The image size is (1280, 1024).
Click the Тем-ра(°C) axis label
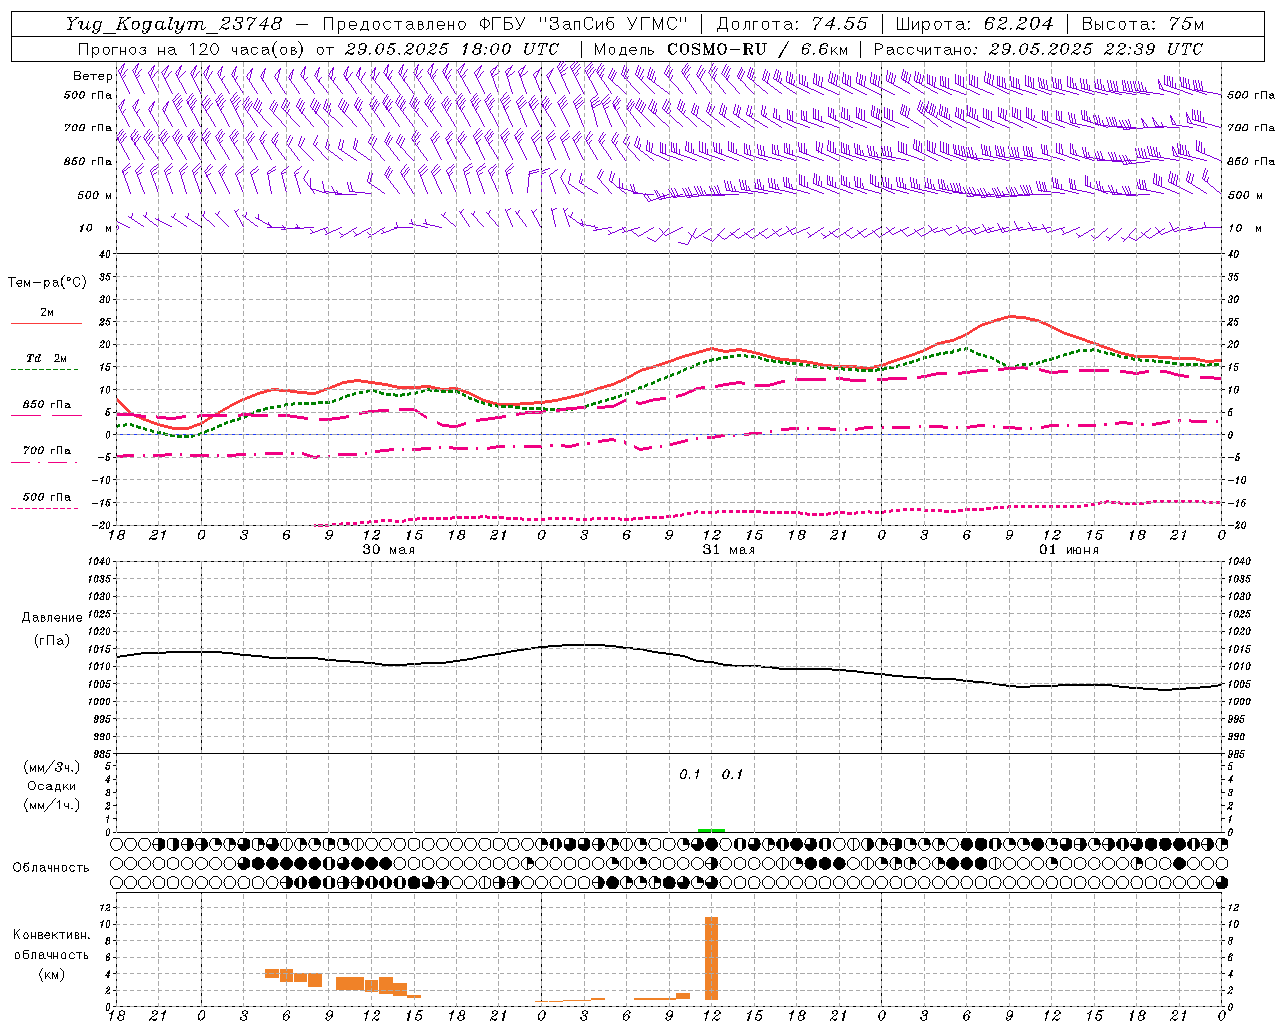click(47, 283)
